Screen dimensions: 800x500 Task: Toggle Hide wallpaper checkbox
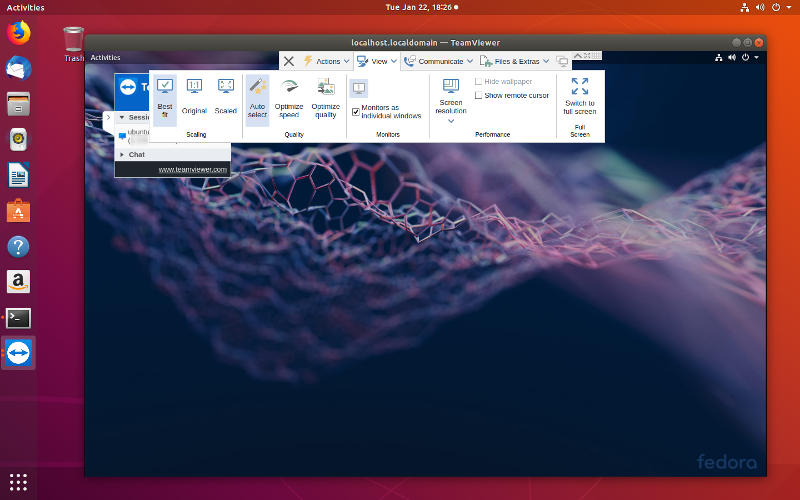pos(478,82)
